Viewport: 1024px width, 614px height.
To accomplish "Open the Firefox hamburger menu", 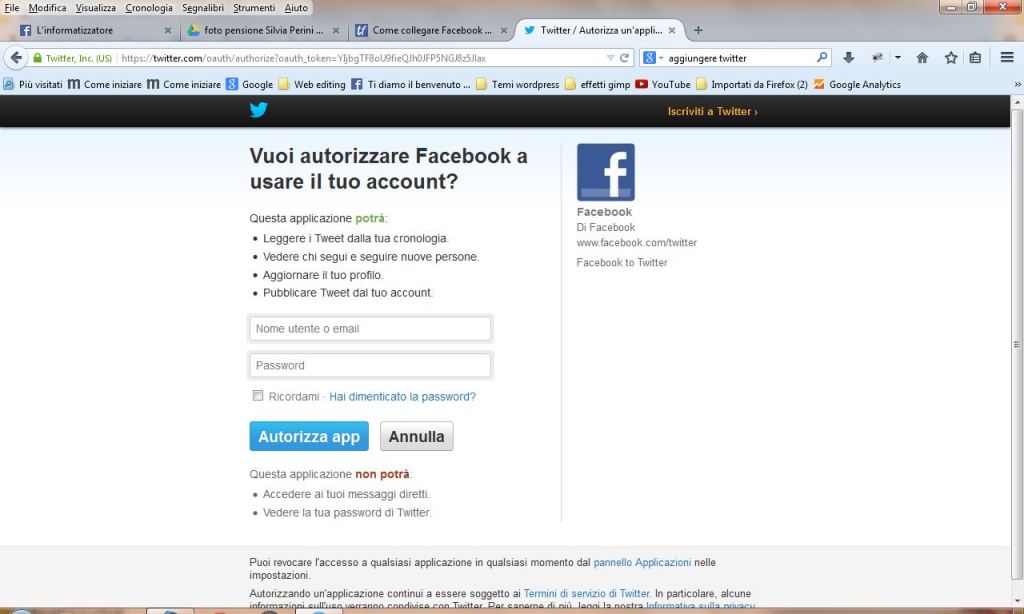I will pos(1007,57).
